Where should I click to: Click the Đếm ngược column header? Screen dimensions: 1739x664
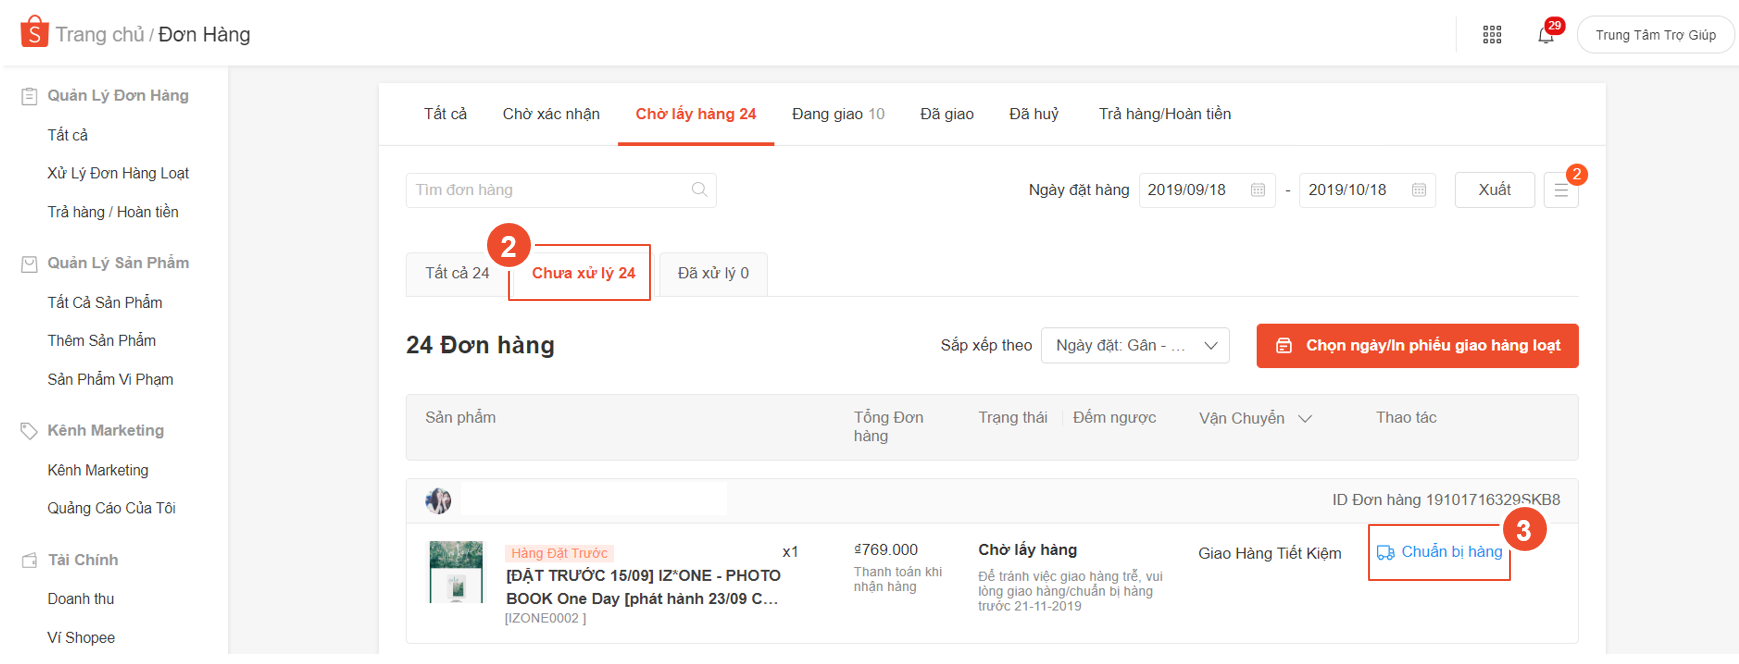(1114, 418)
